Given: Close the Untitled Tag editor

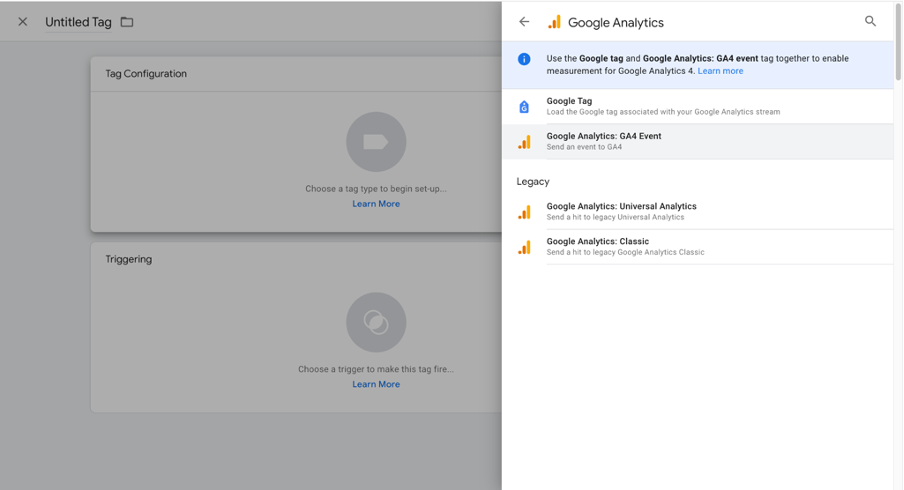Looking at the screenshot, I should coord(22,22).
